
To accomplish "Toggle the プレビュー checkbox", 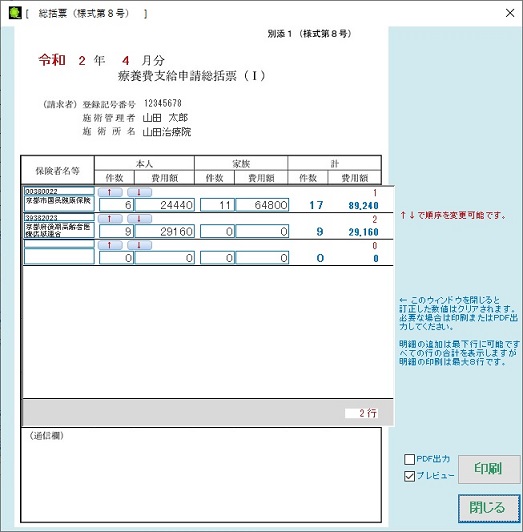I will tap(409, 476).
